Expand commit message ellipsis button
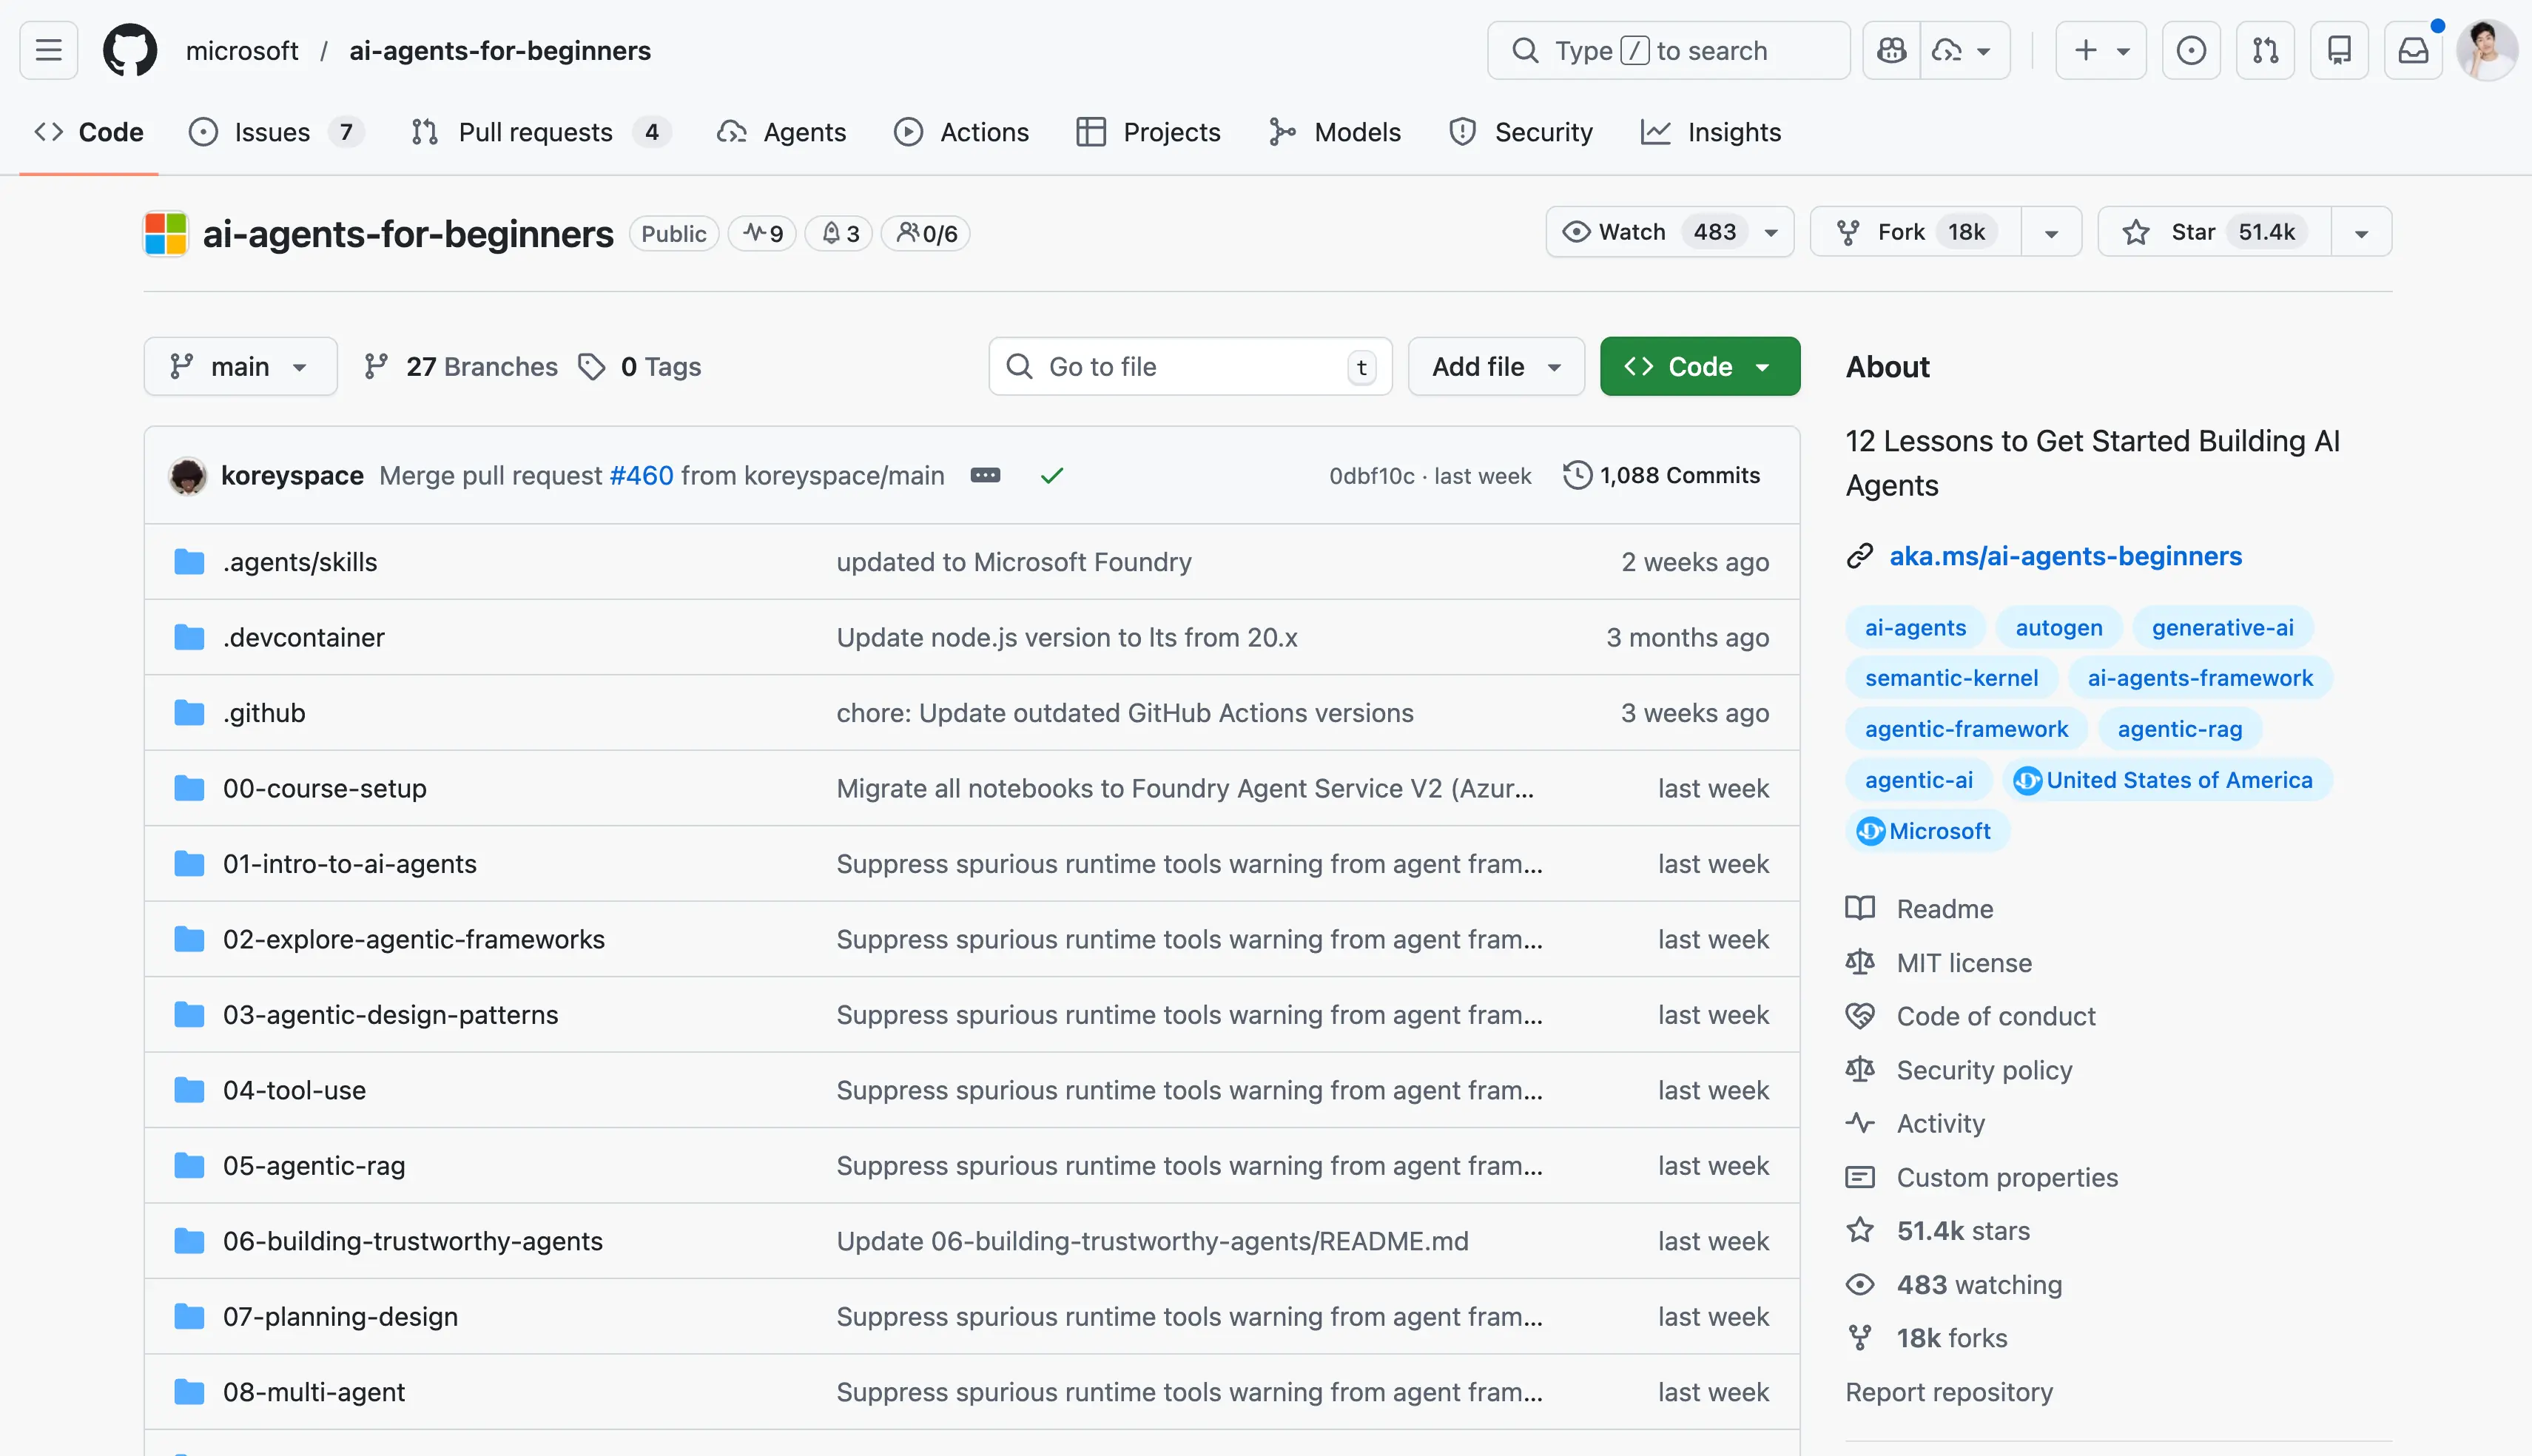This screenshot has height=1456, width=2532. pyautogui.click(x=985, y=475)
